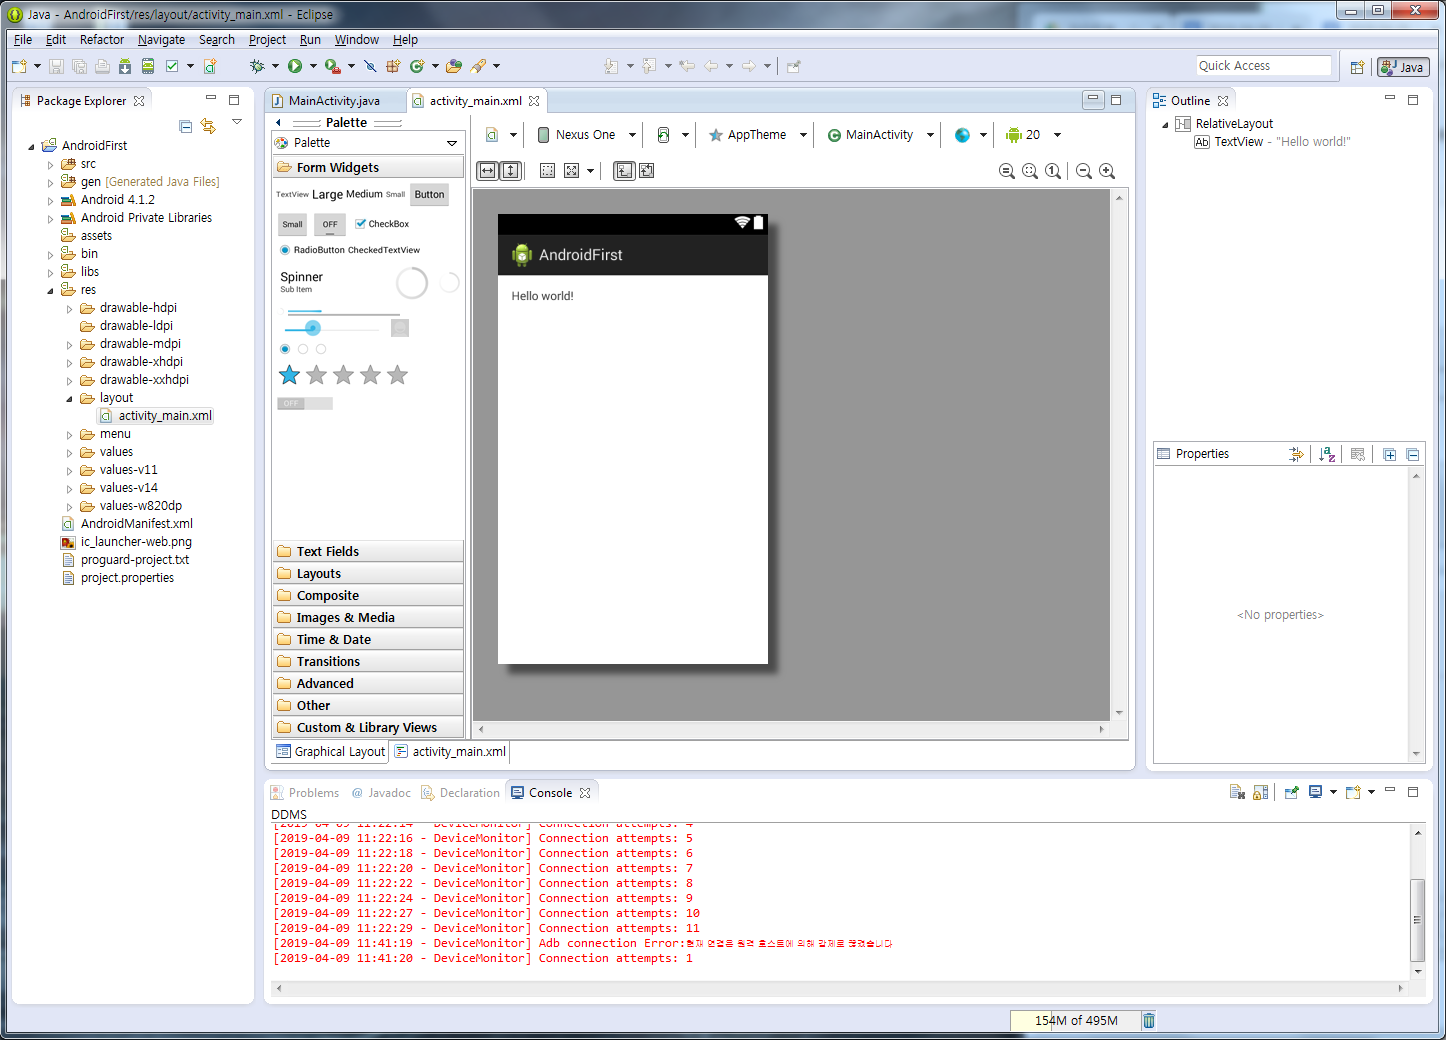
Task: Open the Refactor menu
Action: pos(102,40)
